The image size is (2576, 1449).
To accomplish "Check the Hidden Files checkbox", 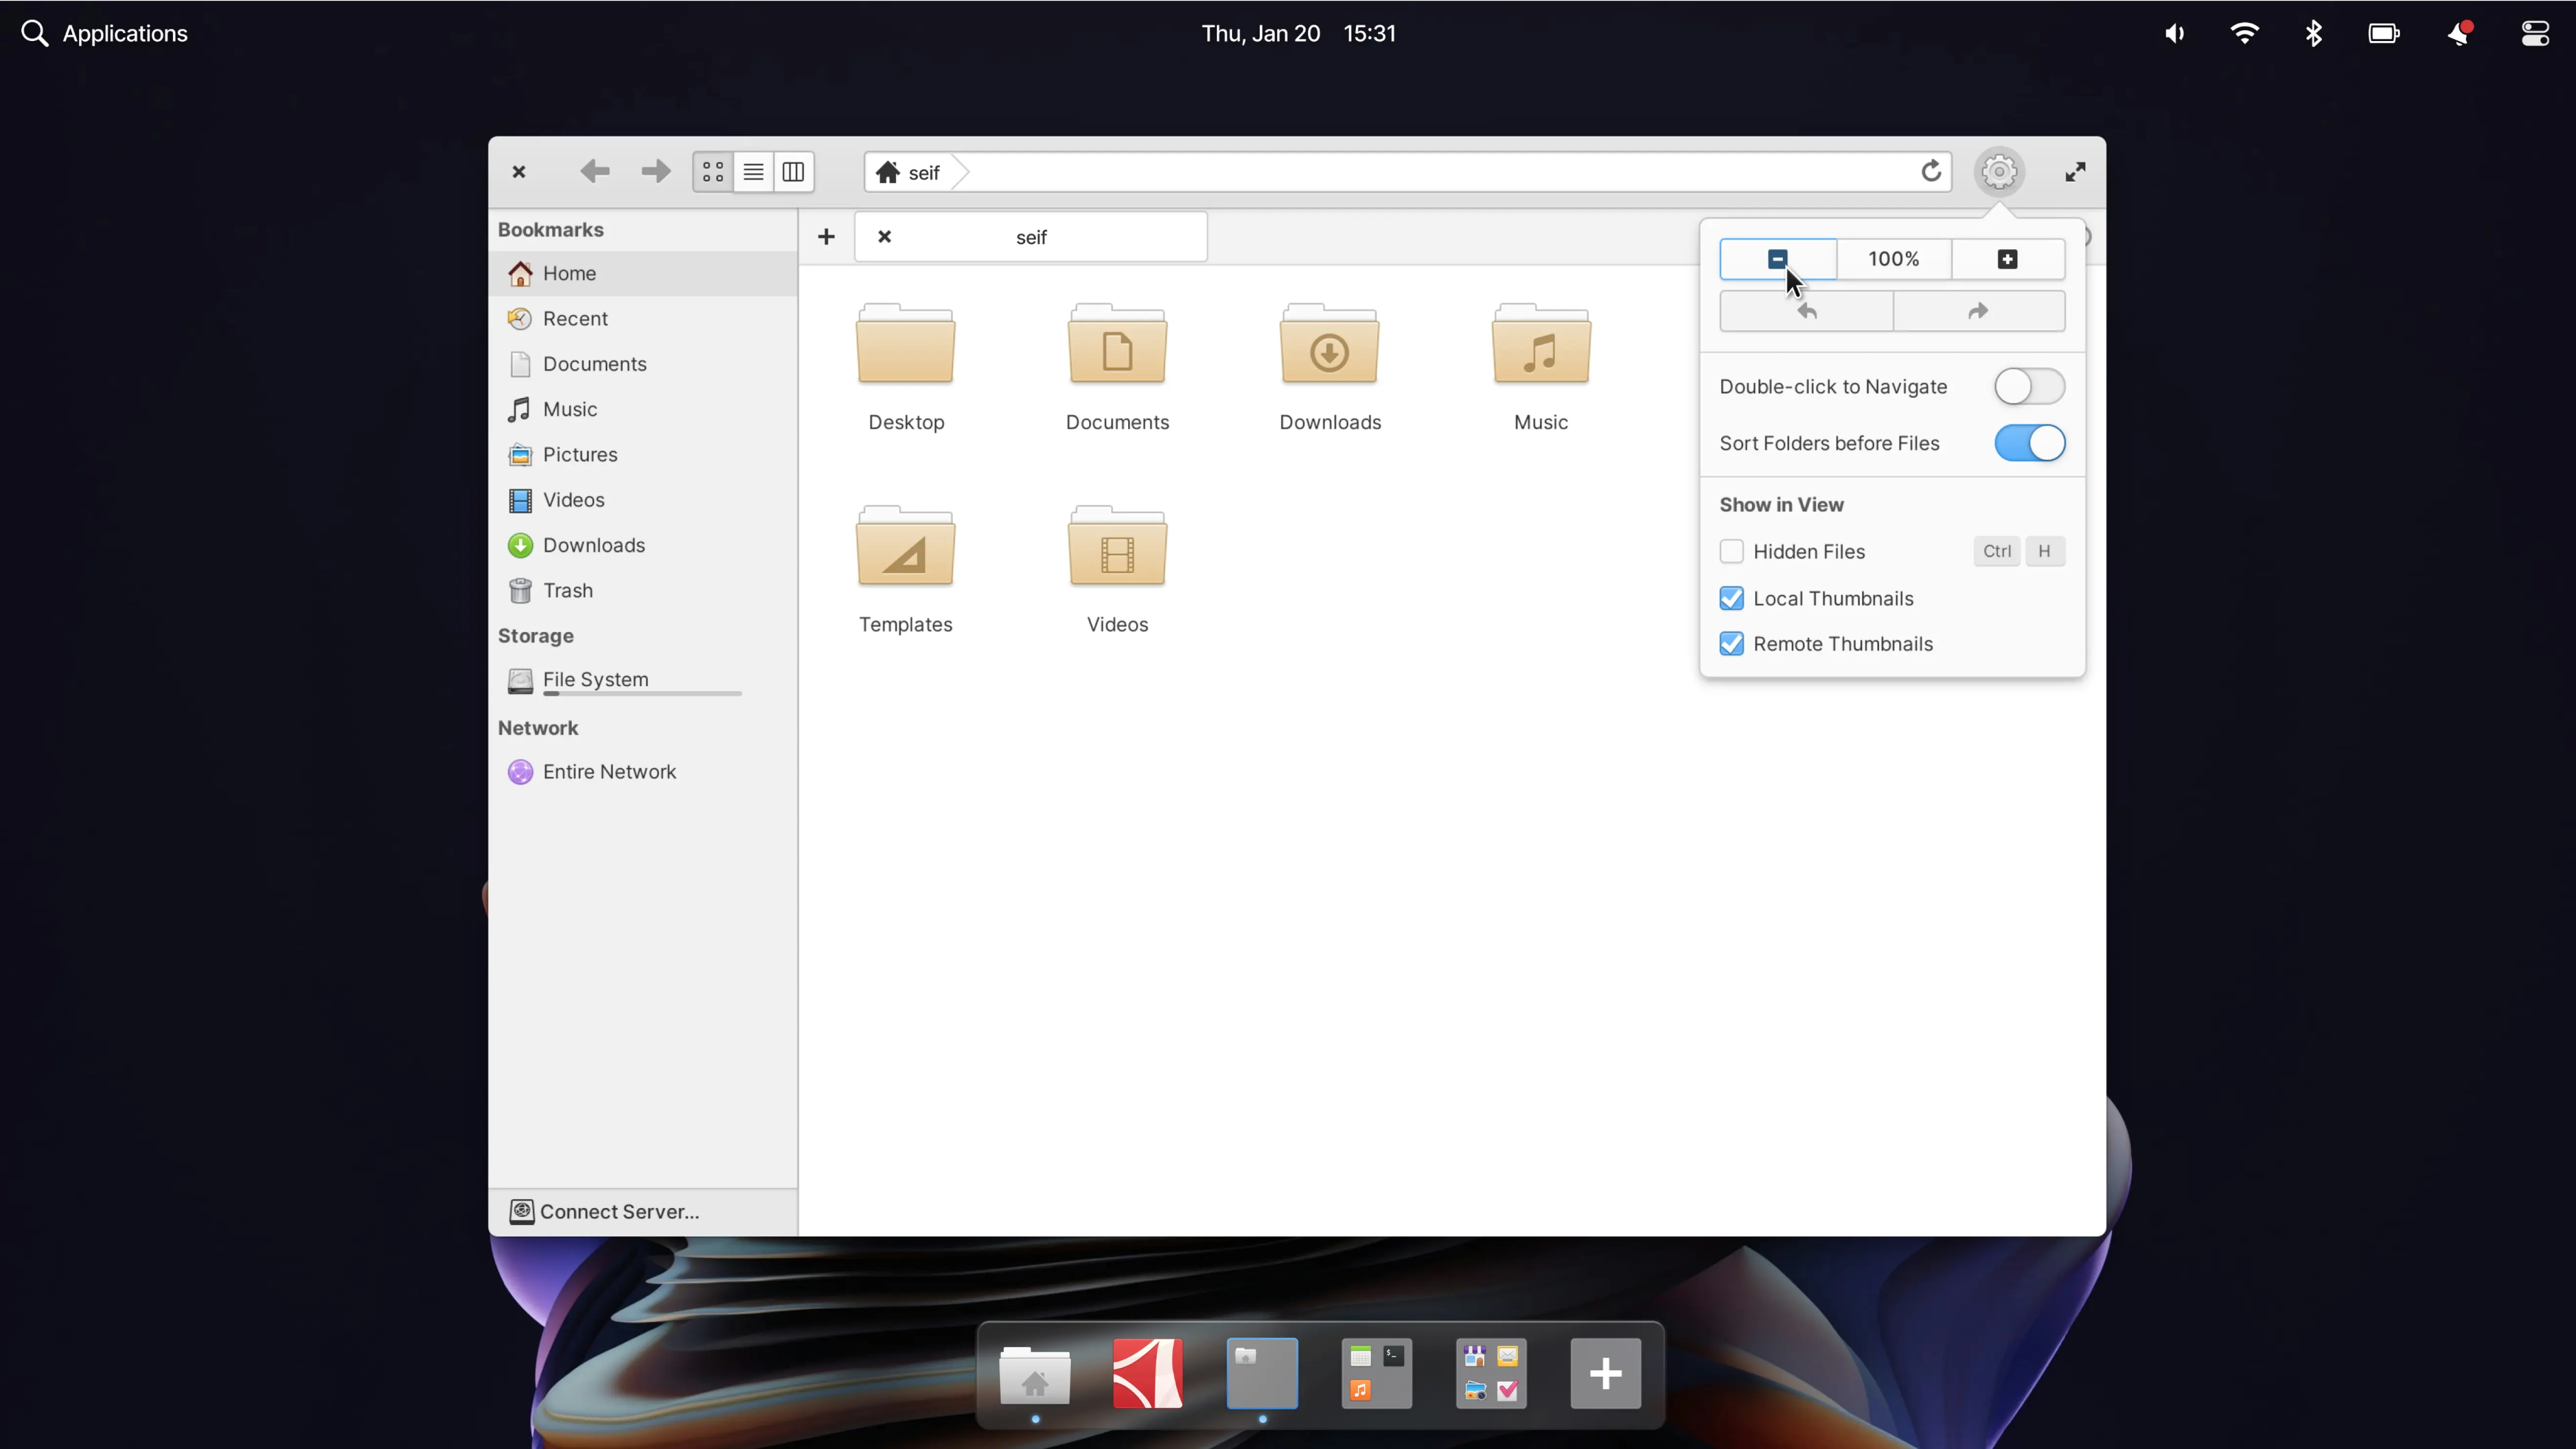I will click(x=1732, y=551).
